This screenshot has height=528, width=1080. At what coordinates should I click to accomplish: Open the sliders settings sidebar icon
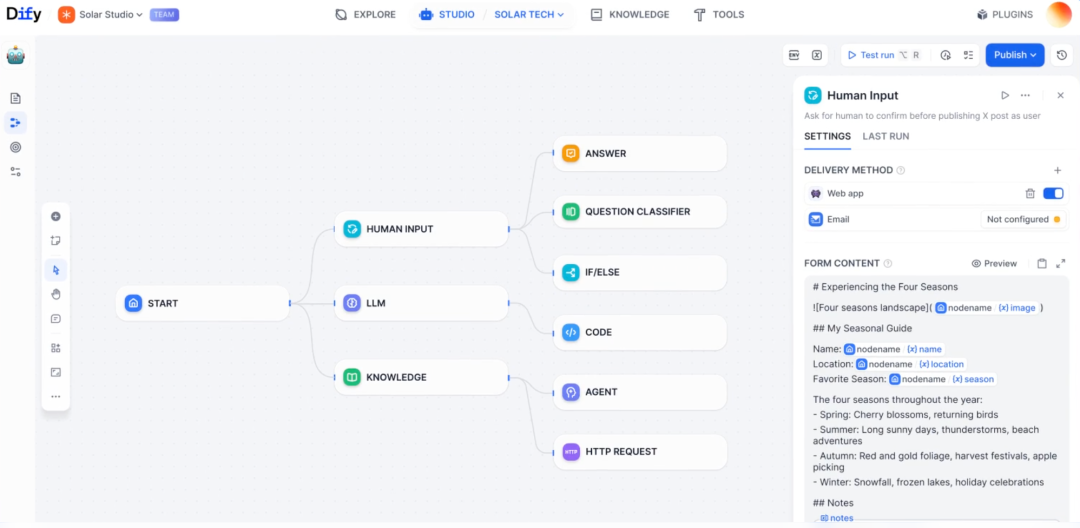(15, 171)
